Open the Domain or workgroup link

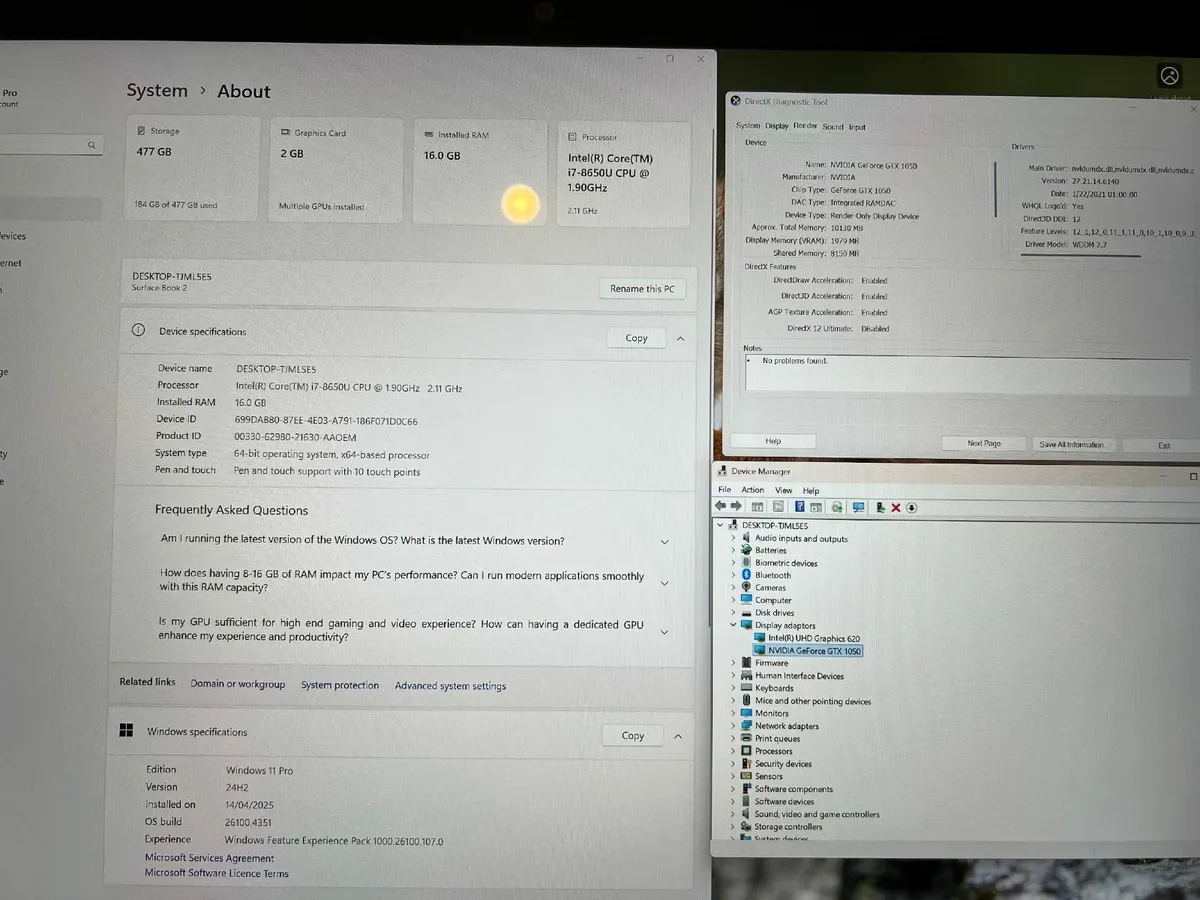click(238, 684)
